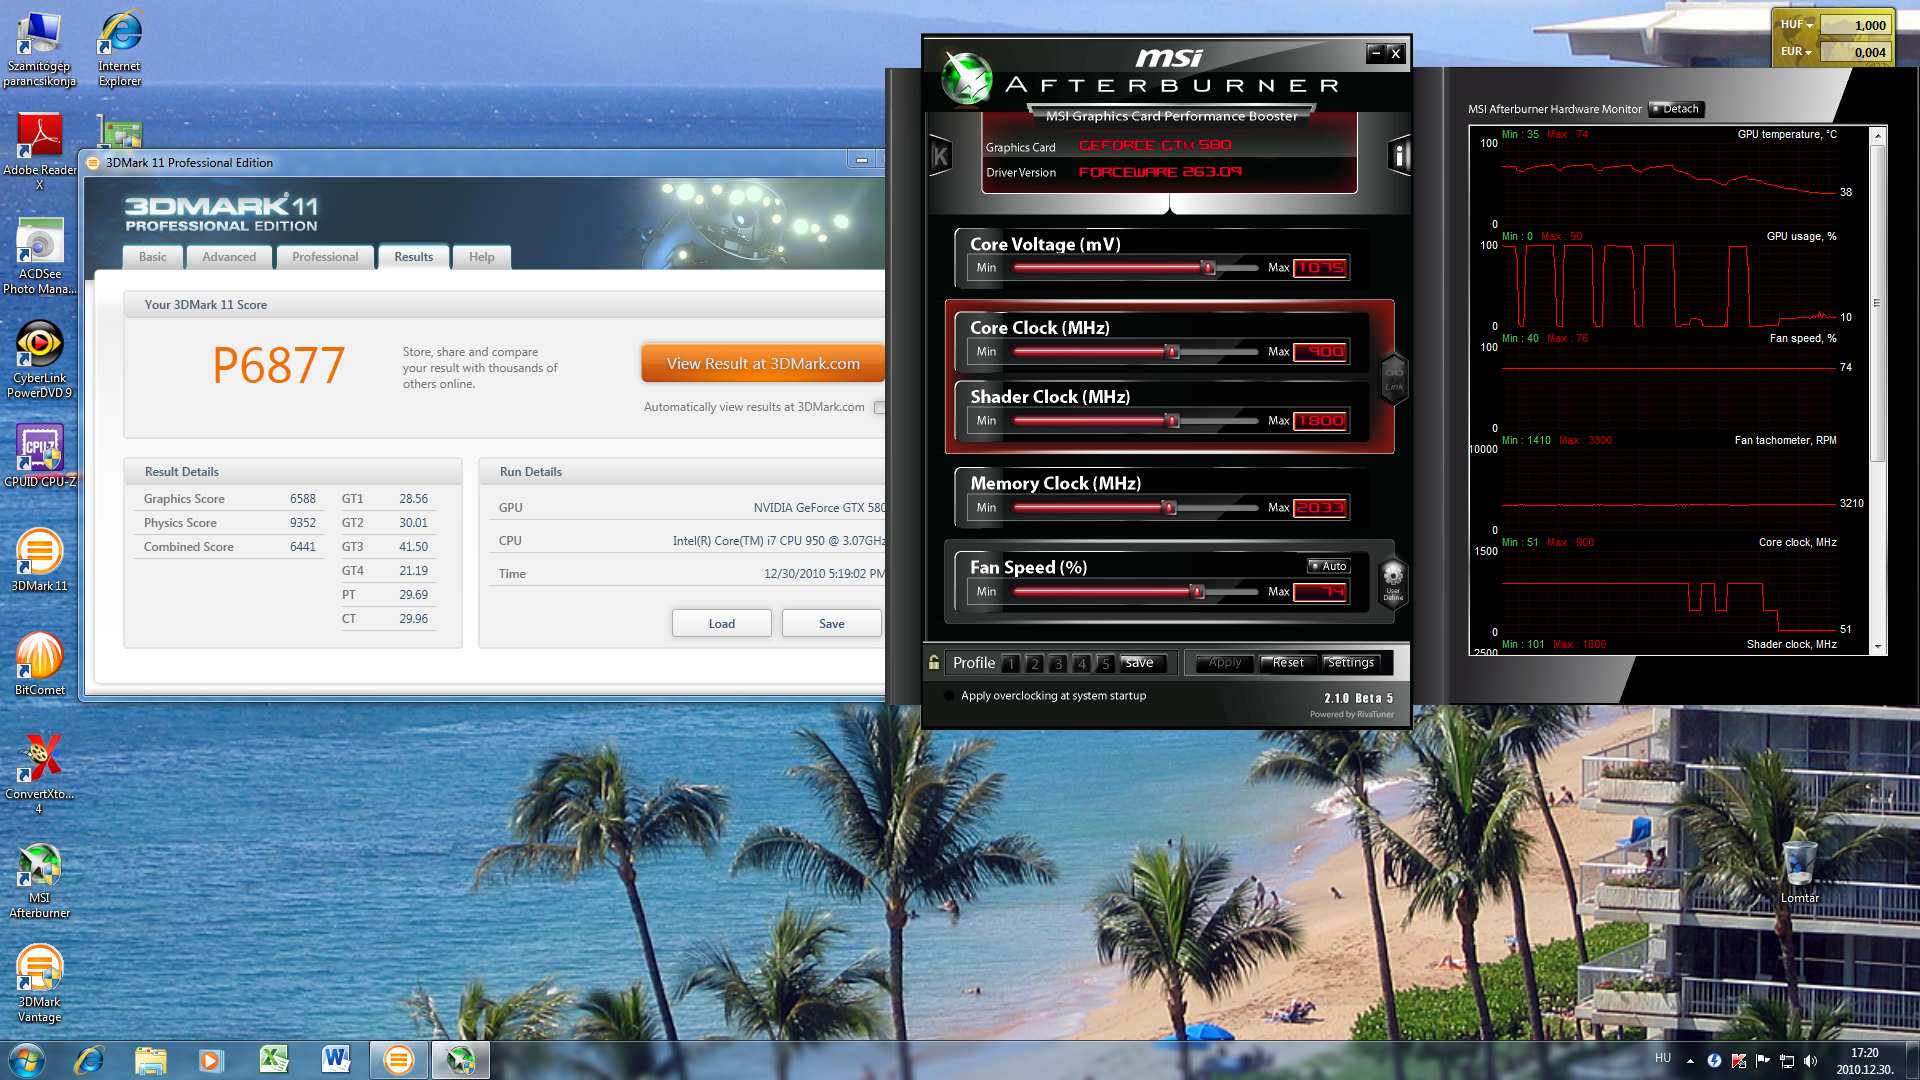Click the Memory Clock value field 2033

pyautogui.click(x=1321, y=508)
